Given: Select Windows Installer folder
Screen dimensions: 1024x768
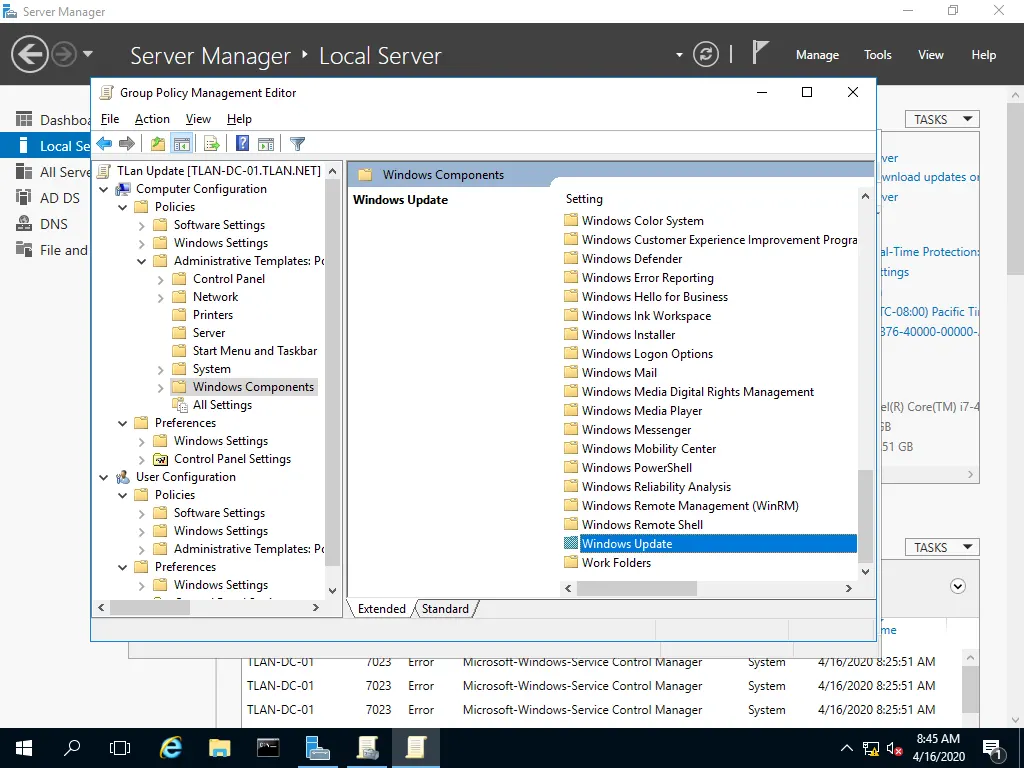Looking at the screenshot, I should pyautogui.click(x=620, y=334).
